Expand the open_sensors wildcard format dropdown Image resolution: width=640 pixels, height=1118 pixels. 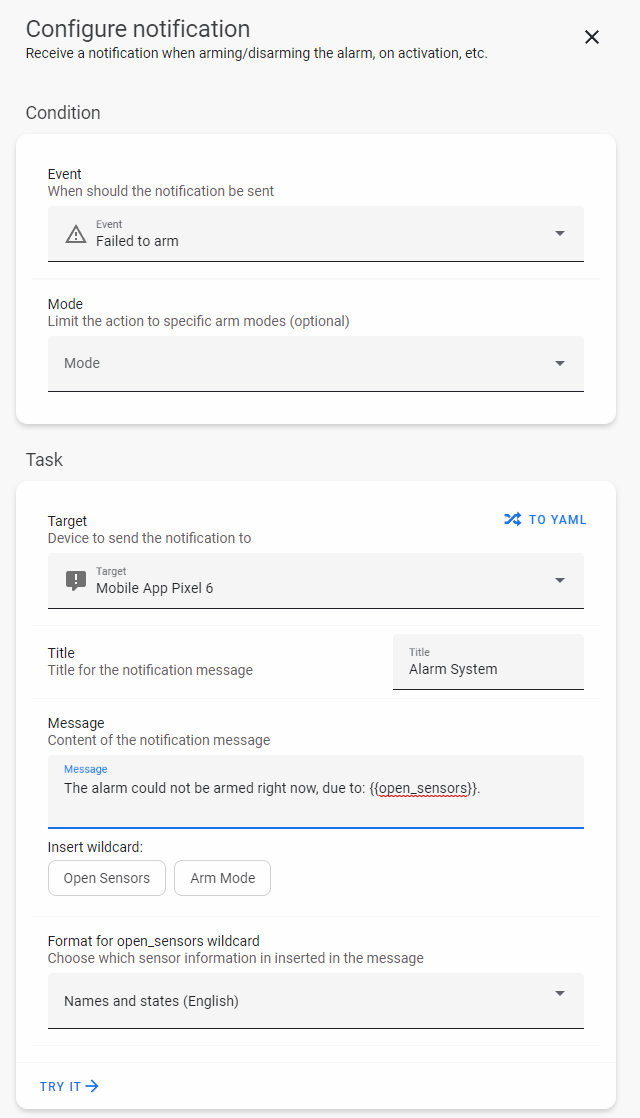pyautogui.click(x=560, y=993)
